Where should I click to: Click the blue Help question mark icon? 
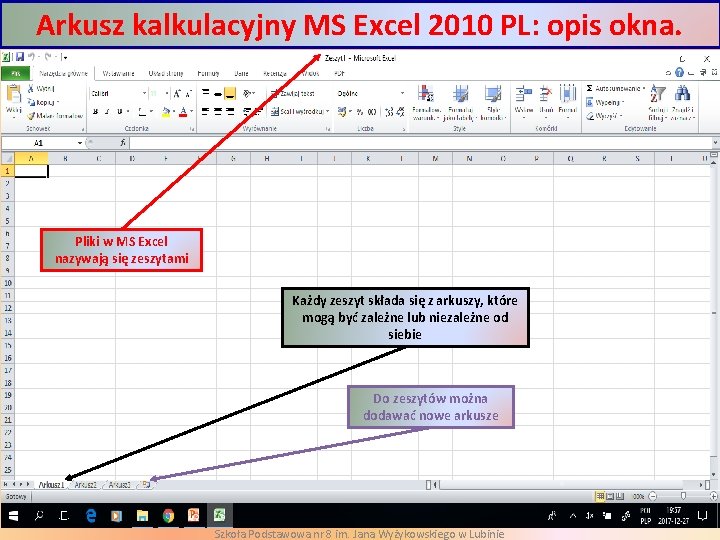click(x=680, y=72)
